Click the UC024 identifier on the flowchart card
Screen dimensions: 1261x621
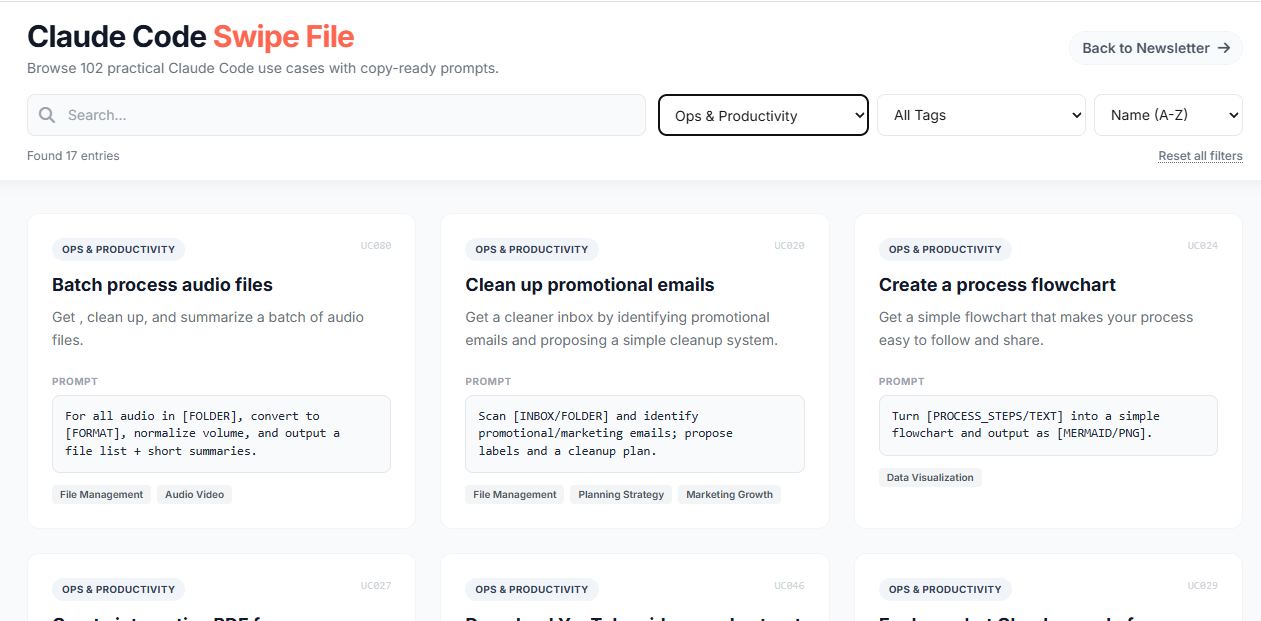[x=1202, y=245]
